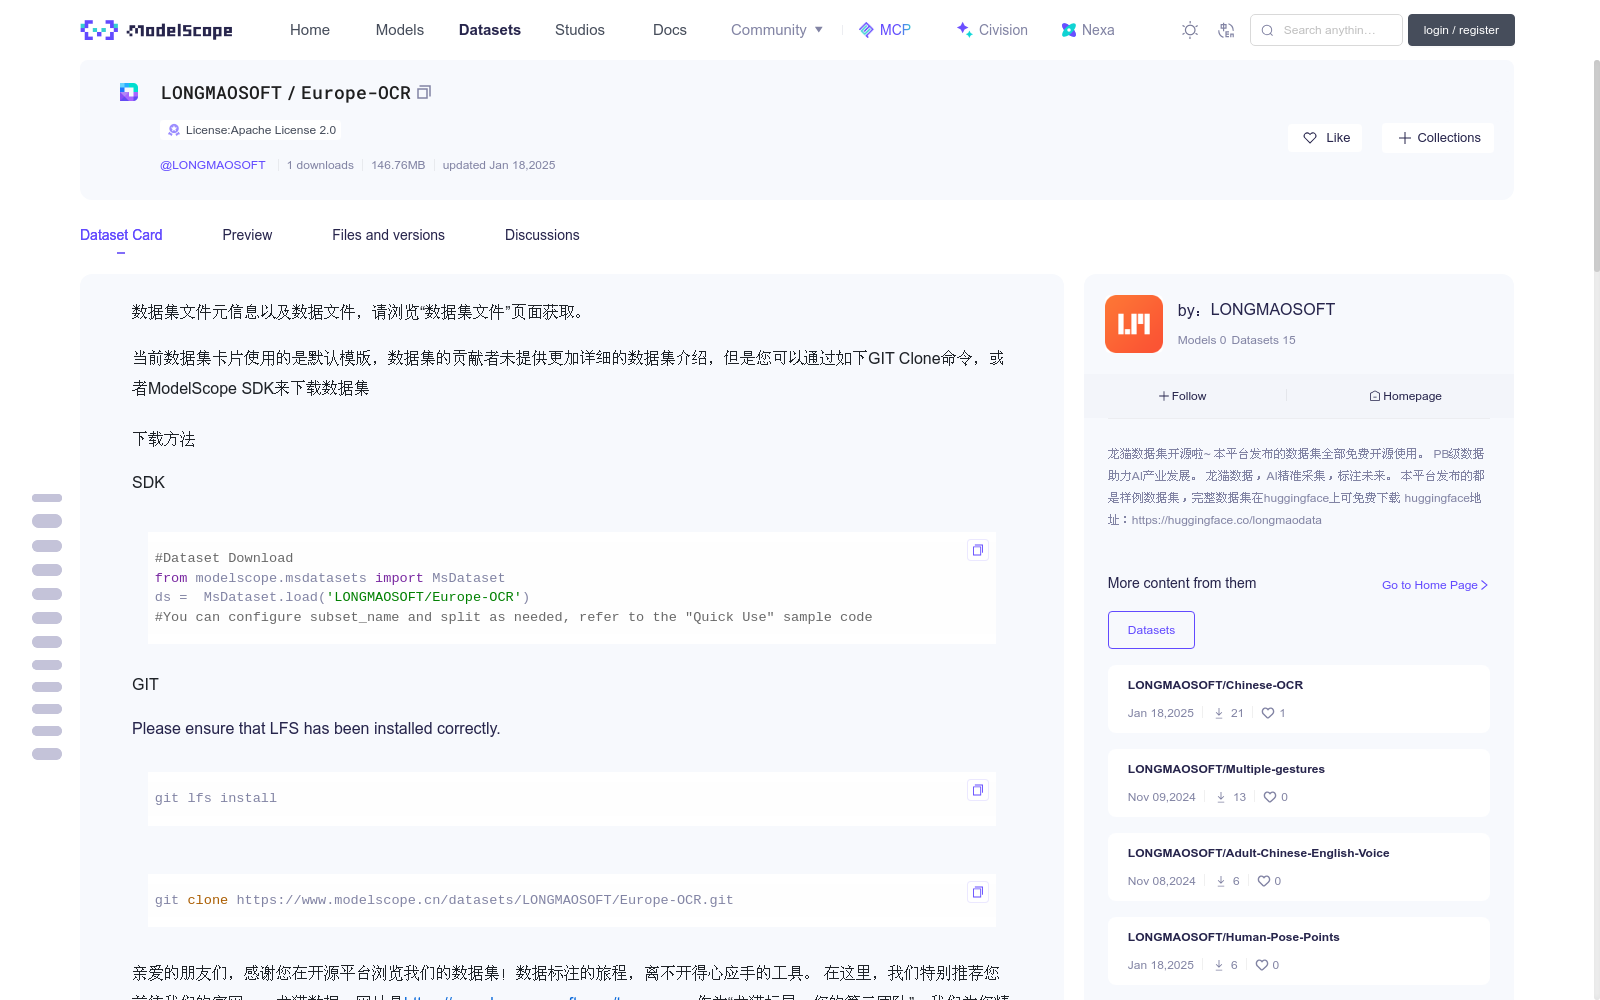The width and height of the screenshot is (1600, 1000).
Task: Click the 'SDK' heading text
Action: pos(148,482)
